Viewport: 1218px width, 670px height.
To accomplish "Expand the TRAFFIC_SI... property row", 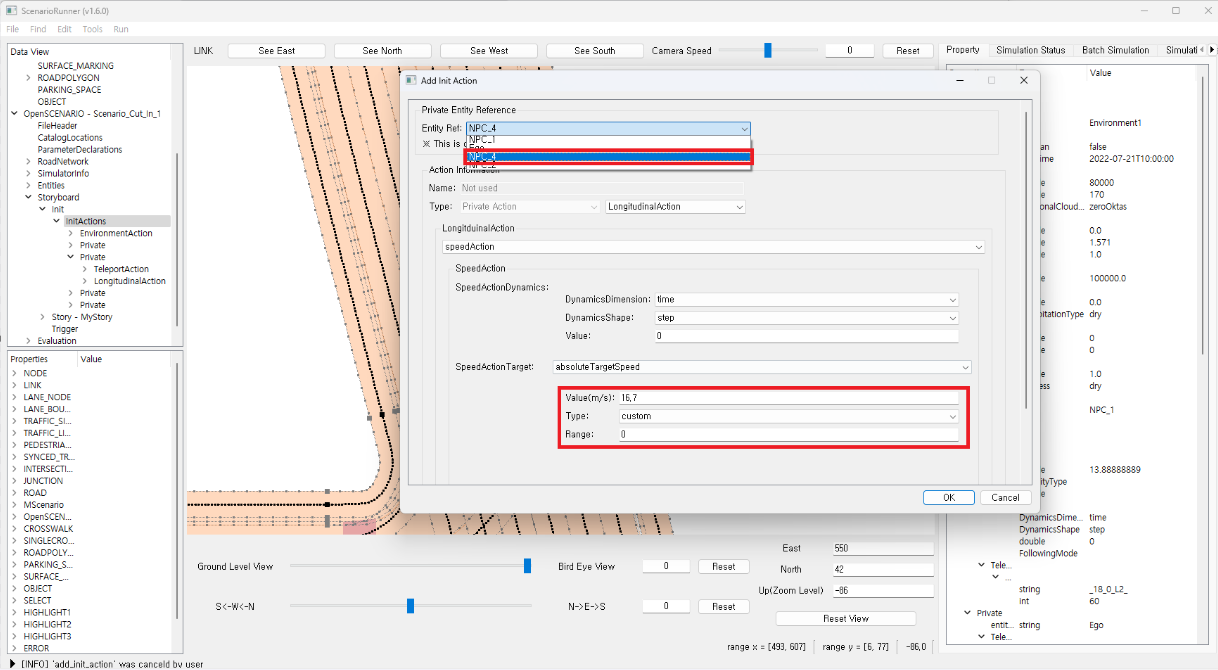I will click(14, 421).
